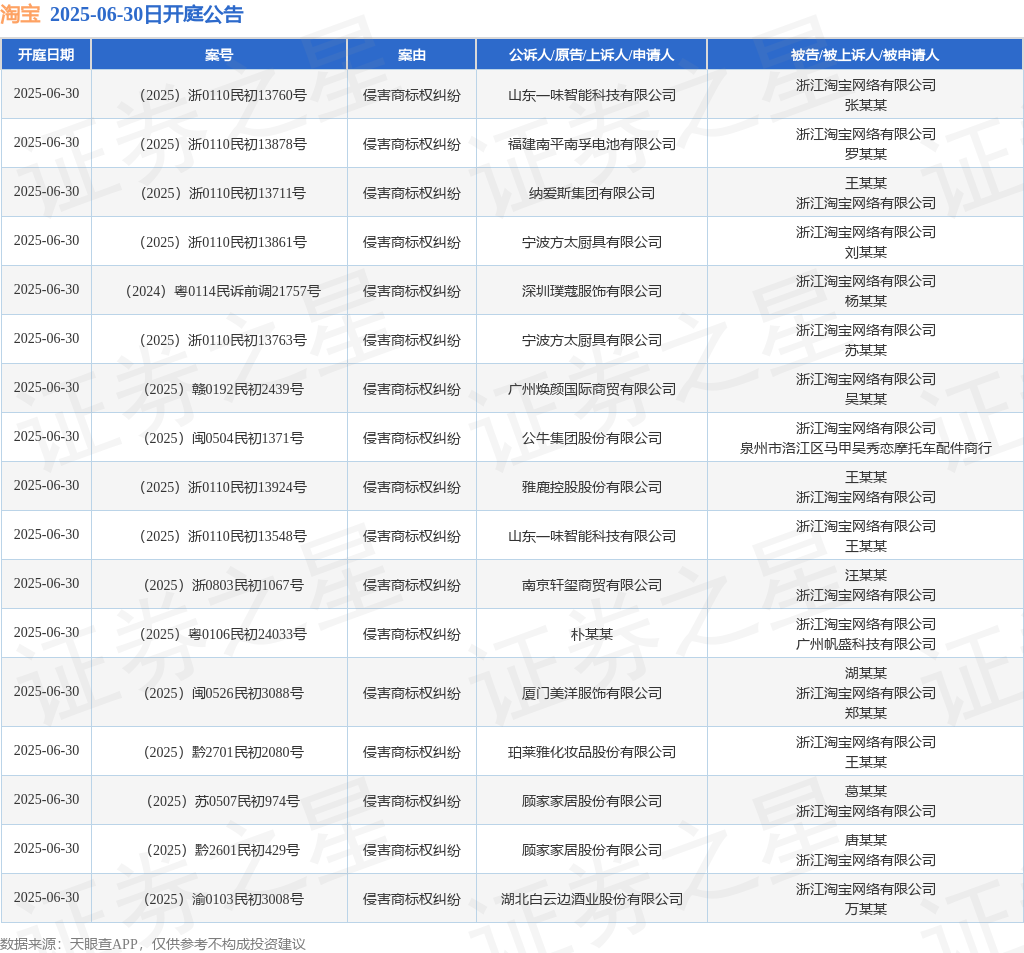Click defendant 唐某某

pos(865,840)
